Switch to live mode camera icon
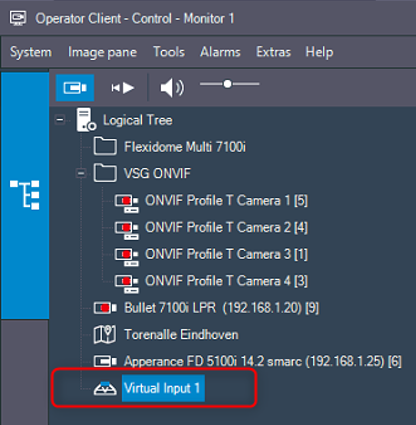 (x=75, y=88)
